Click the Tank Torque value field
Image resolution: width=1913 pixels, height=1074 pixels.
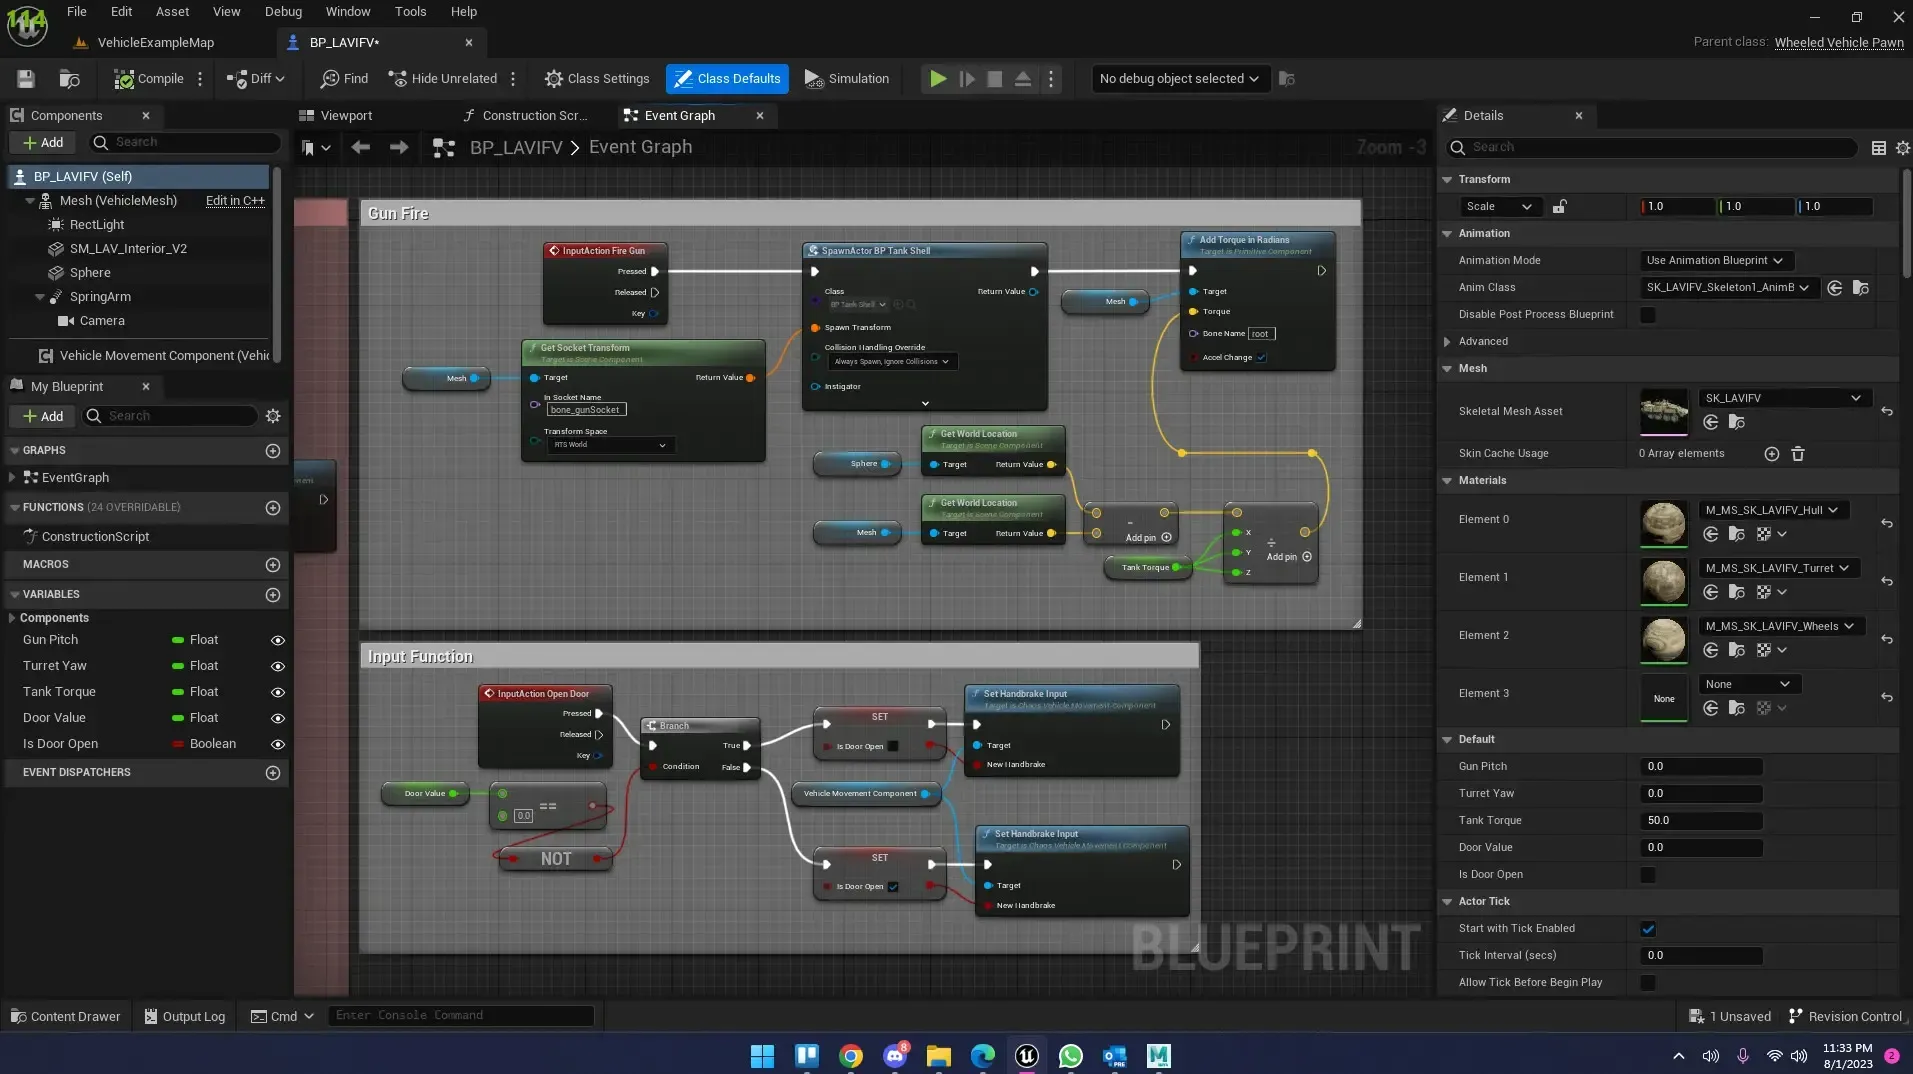[x=1701, y=821]
